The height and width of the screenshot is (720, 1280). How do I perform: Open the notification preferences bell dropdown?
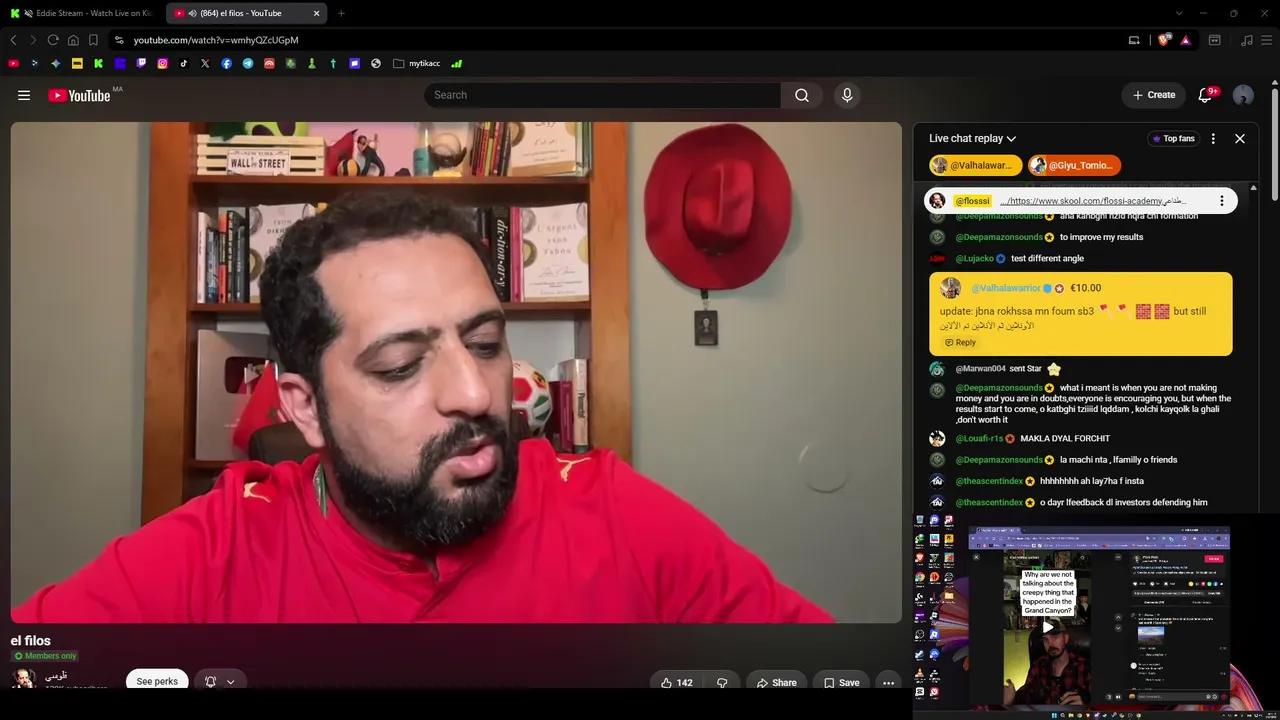click(x=219, y=682)
